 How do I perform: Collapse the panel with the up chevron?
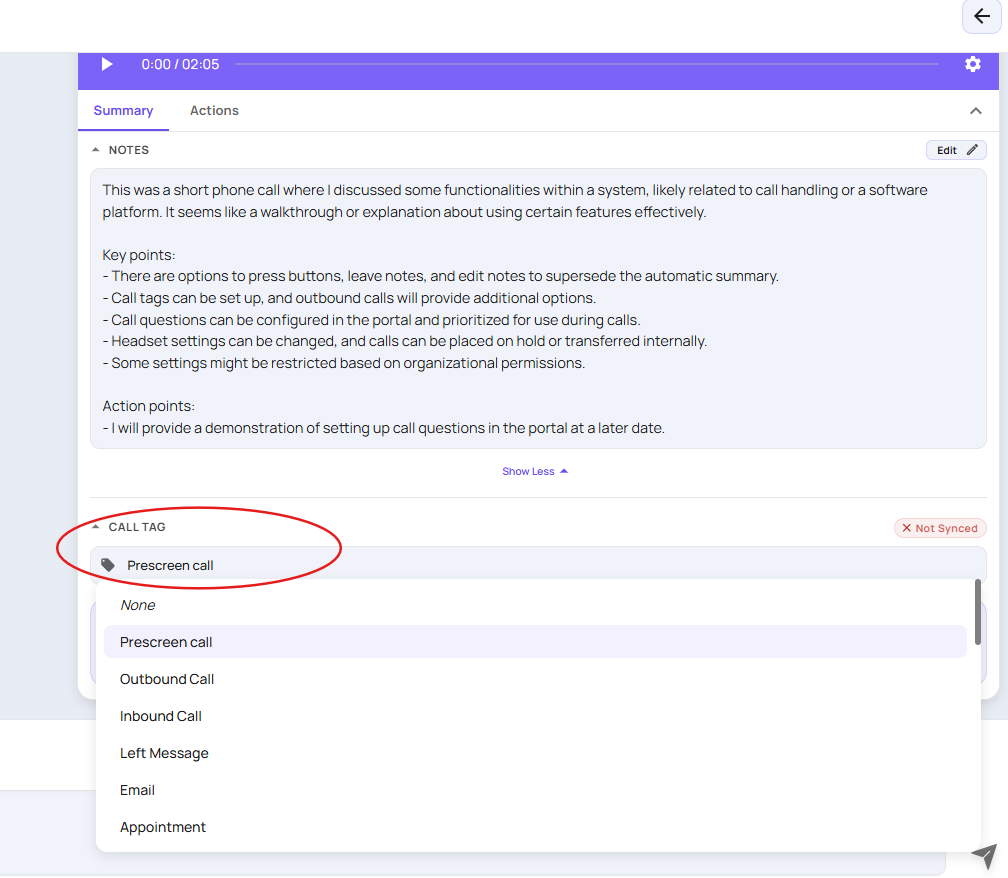[975, 111]
